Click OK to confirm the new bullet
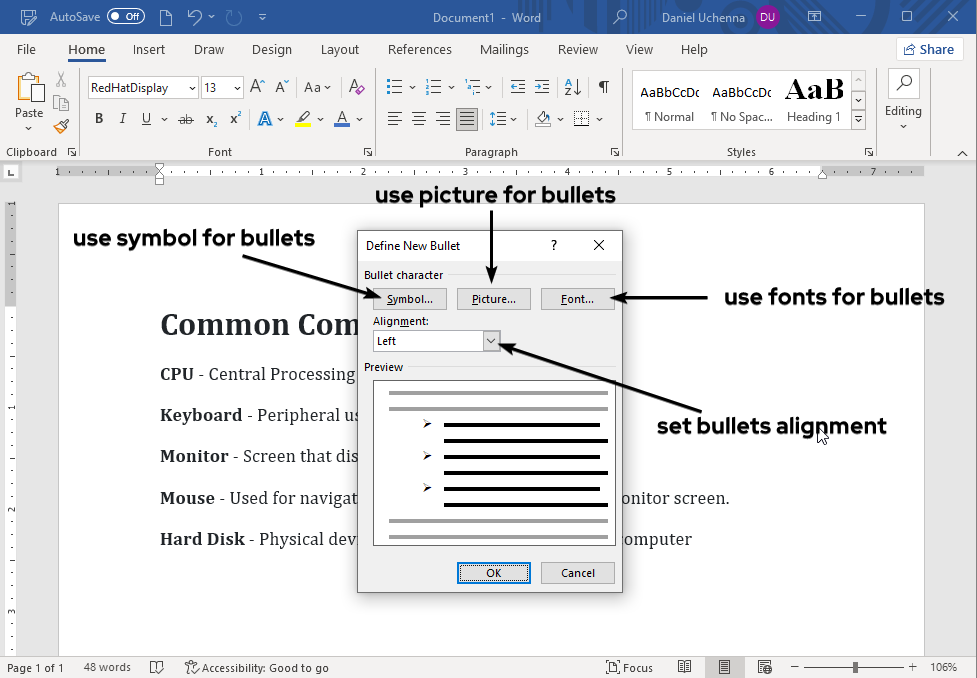 [493, 572]
